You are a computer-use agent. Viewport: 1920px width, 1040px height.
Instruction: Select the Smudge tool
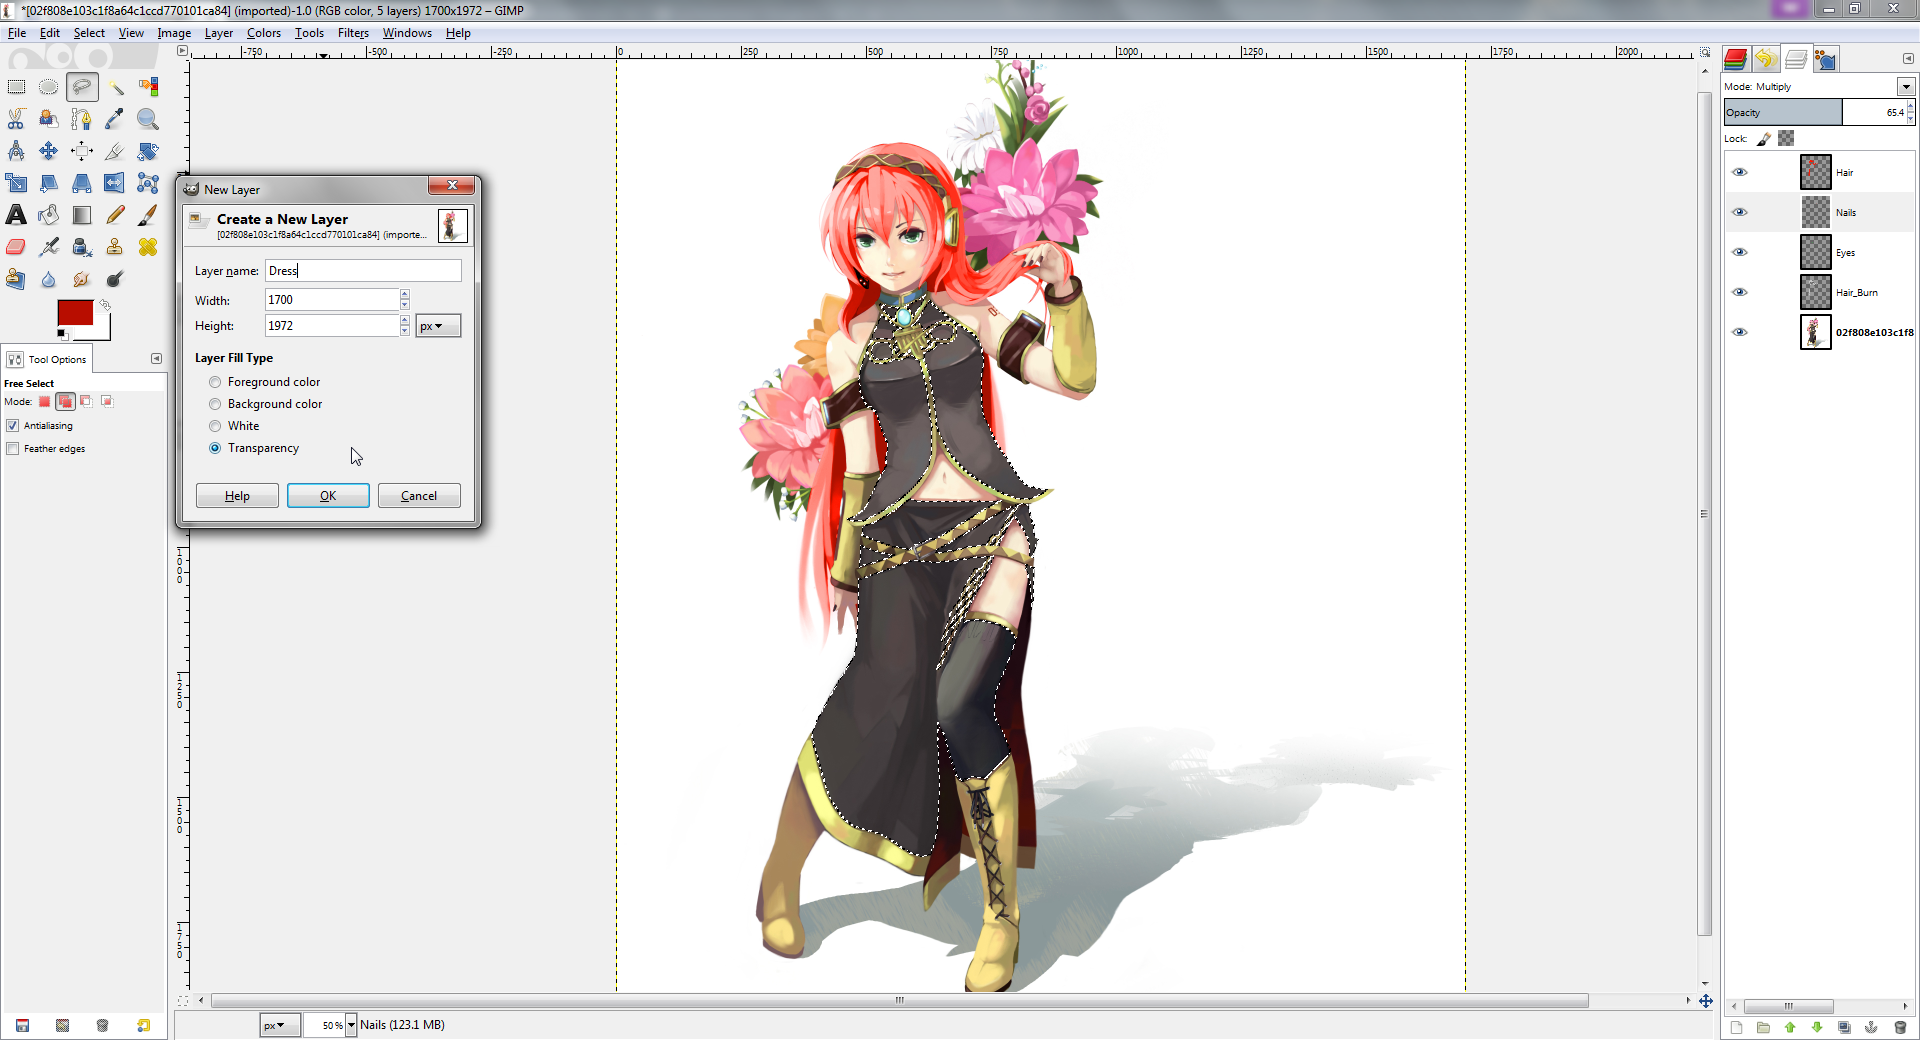(82, 279)
